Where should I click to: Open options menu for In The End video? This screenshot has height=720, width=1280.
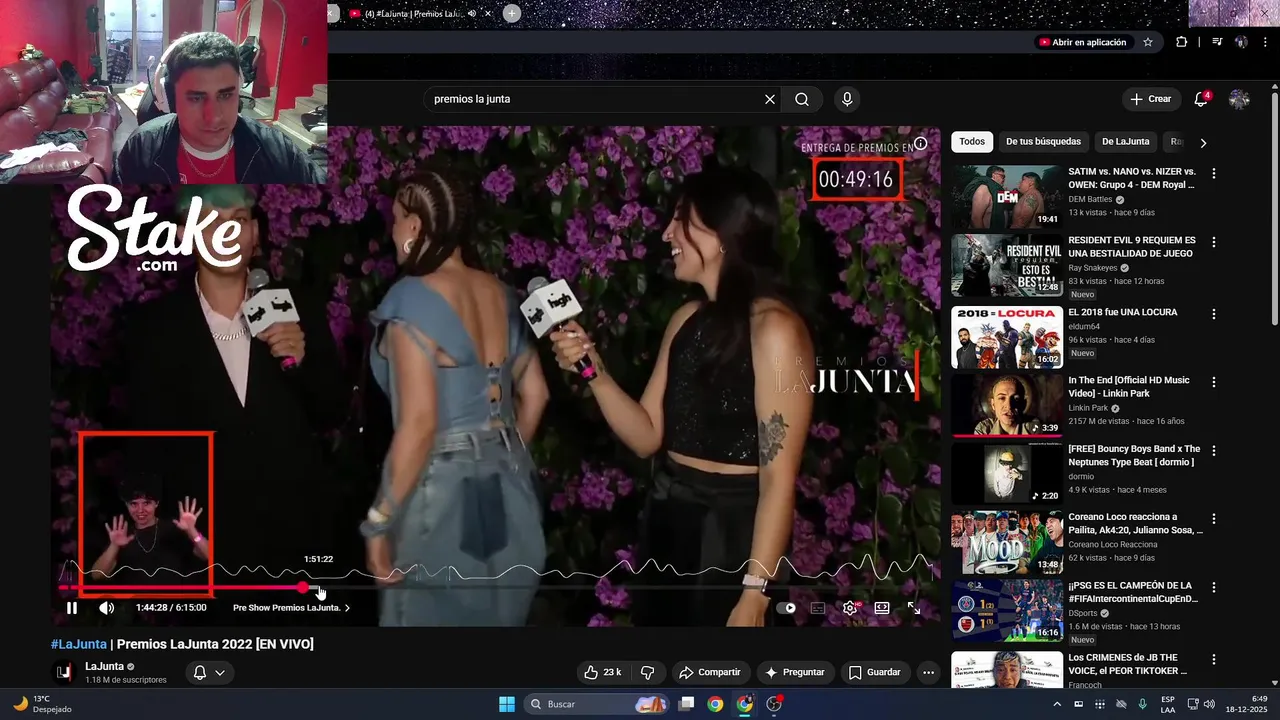[x=1214, y=382]
